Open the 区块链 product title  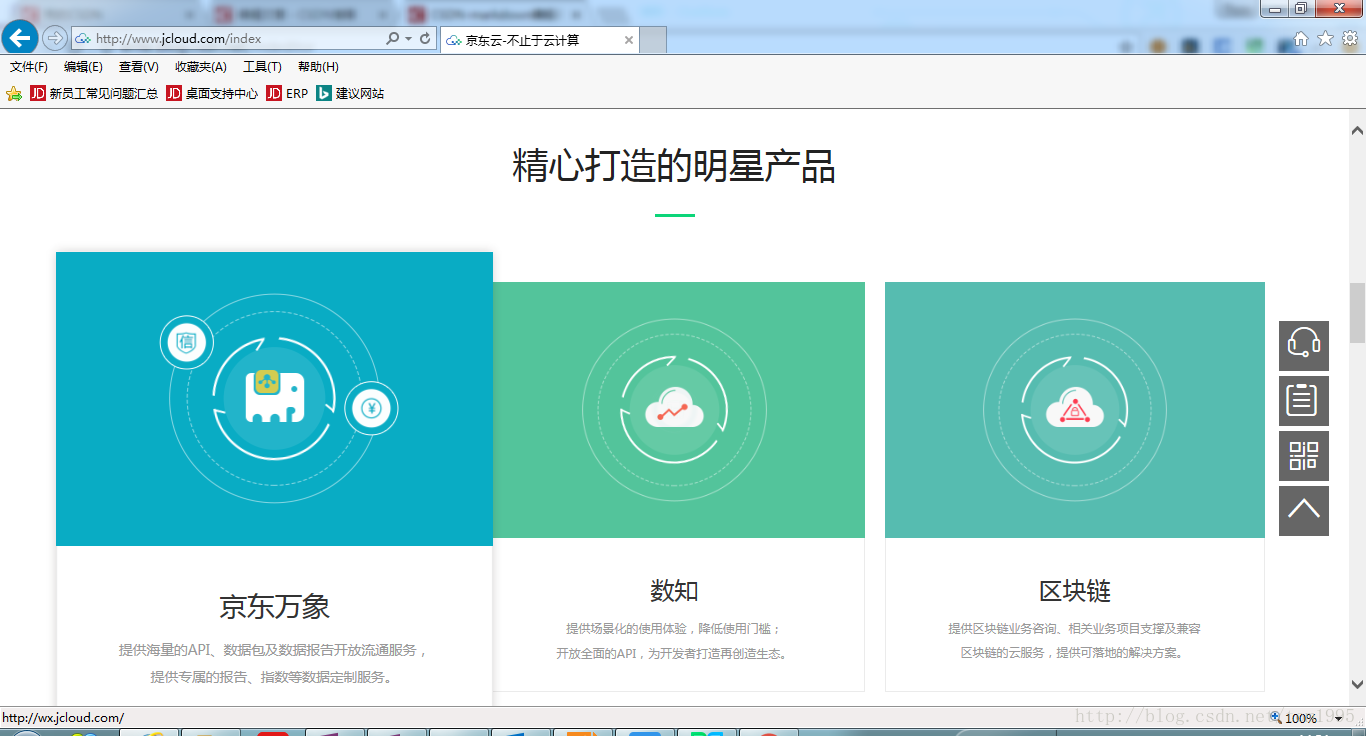click(1075, 591)
